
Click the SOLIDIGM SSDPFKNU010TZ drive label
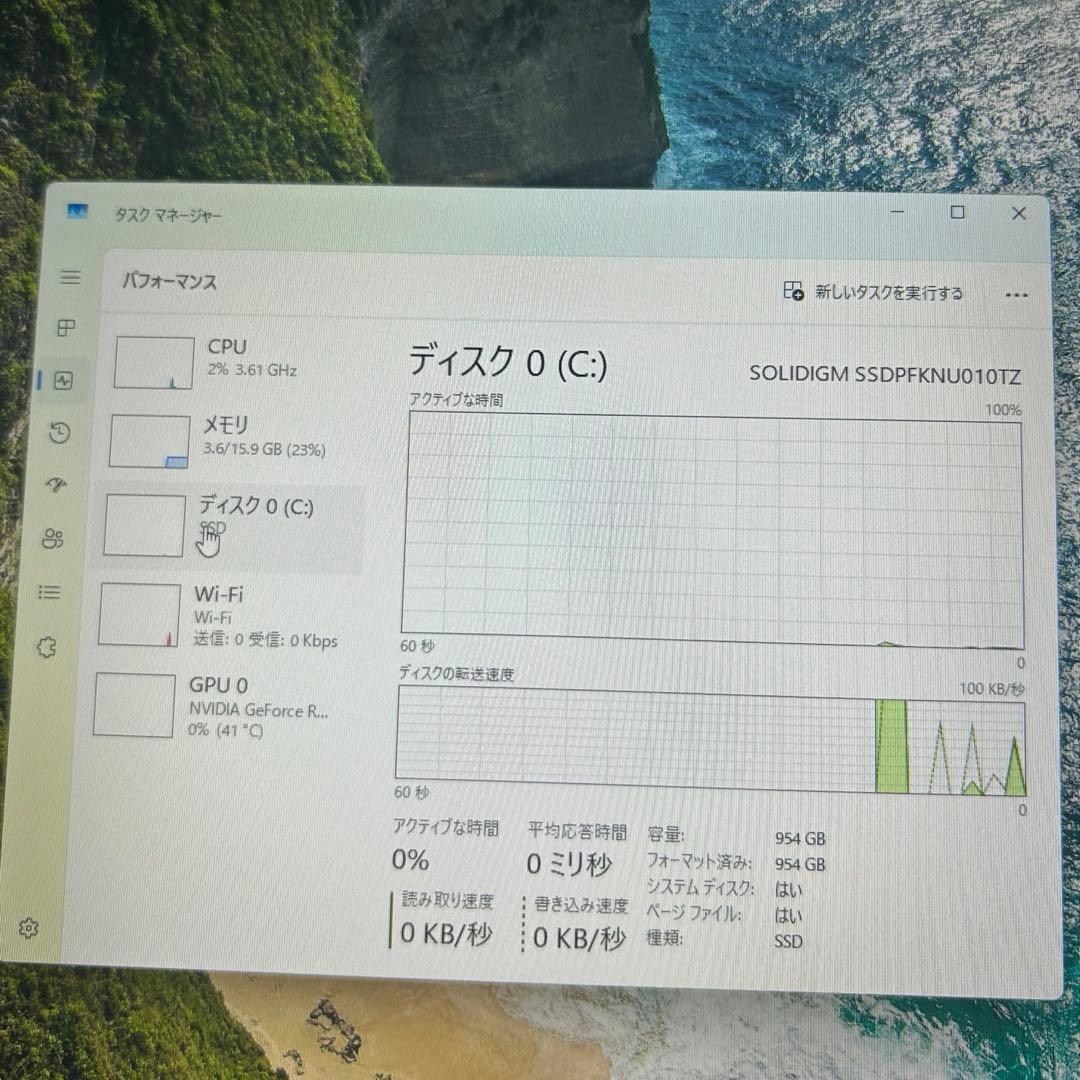[884, 377]
